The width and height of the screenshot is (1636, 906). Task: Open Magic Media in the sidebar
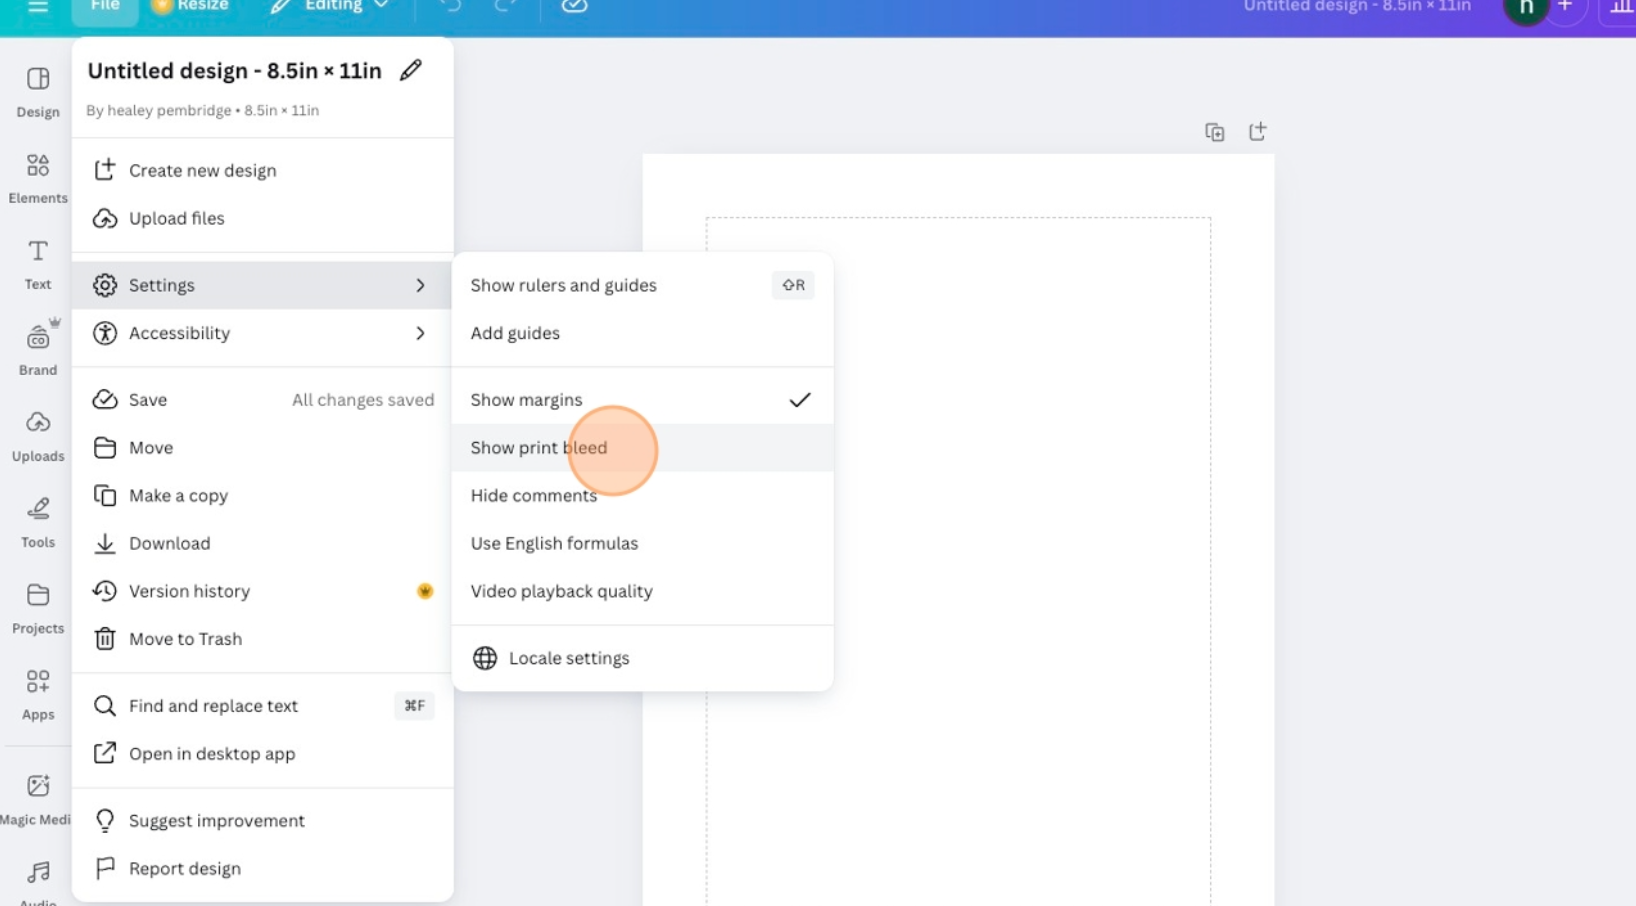coord(37,798)
